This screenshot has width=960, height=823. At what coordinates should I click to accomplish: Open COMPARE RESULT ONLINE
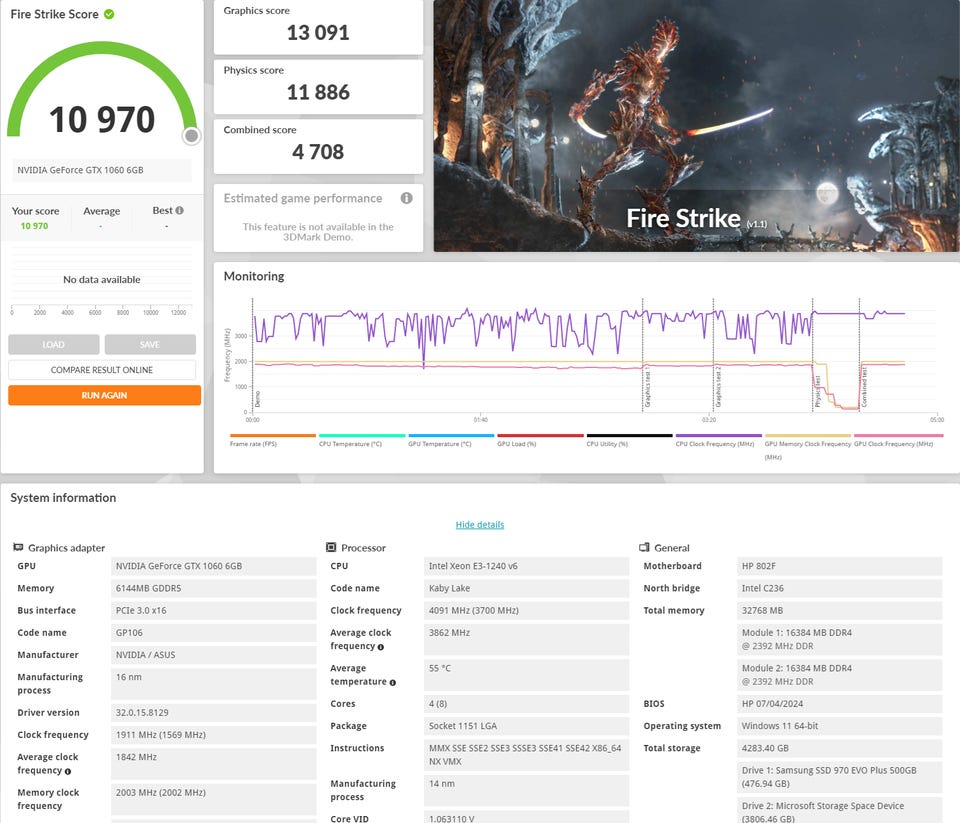pyautogui.click(x=102, y=370)
